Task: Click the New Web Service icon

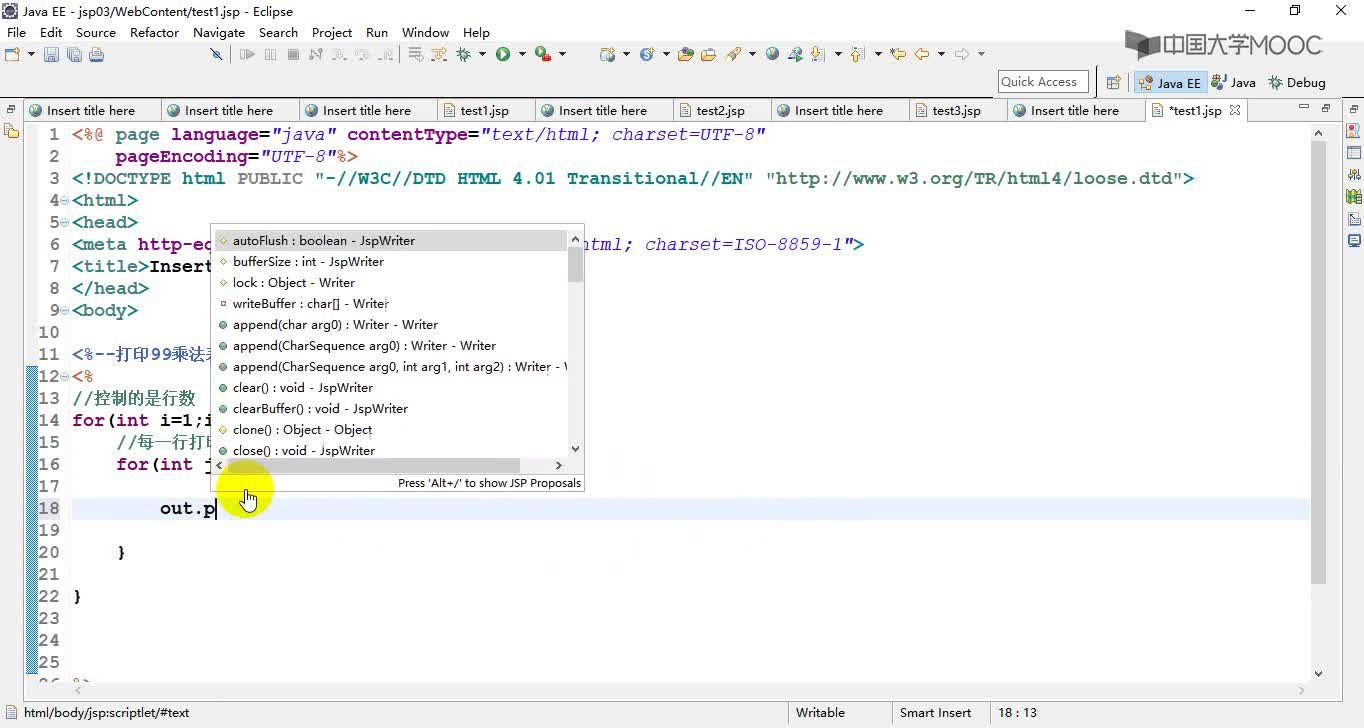Action: [x=647, y=54]
